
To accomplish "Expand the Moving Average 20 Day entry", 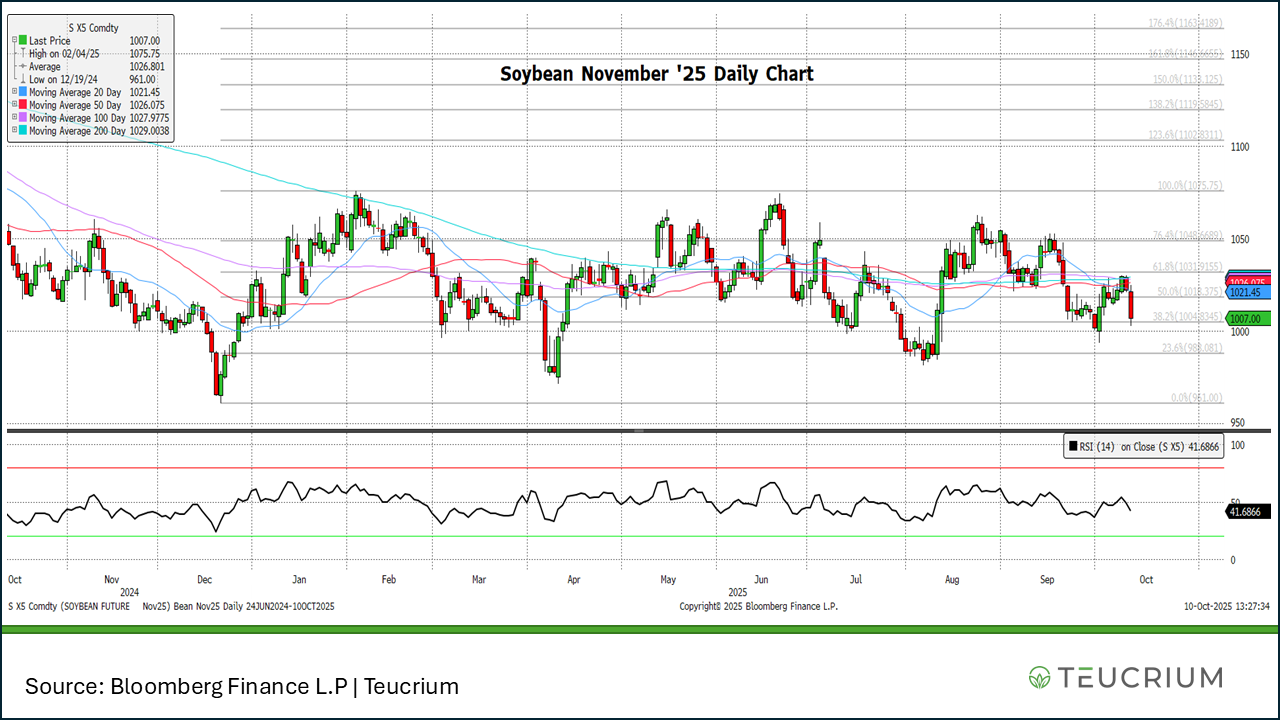I will (x=15, y=92).
